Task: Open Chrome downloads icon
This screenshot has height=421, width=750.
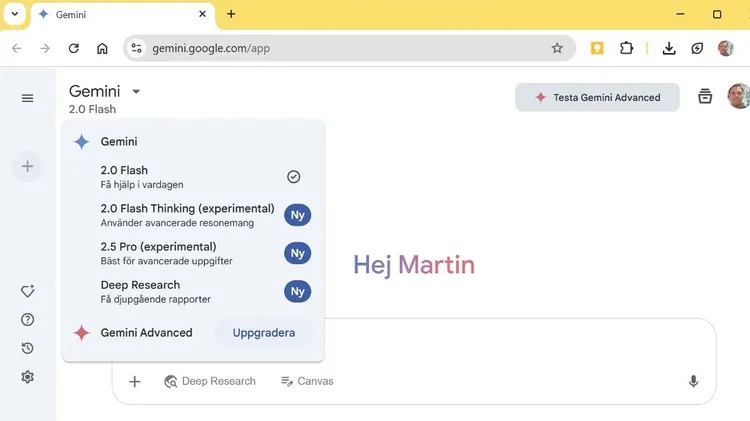Action: pyautogui.click(x=669, y=48)
